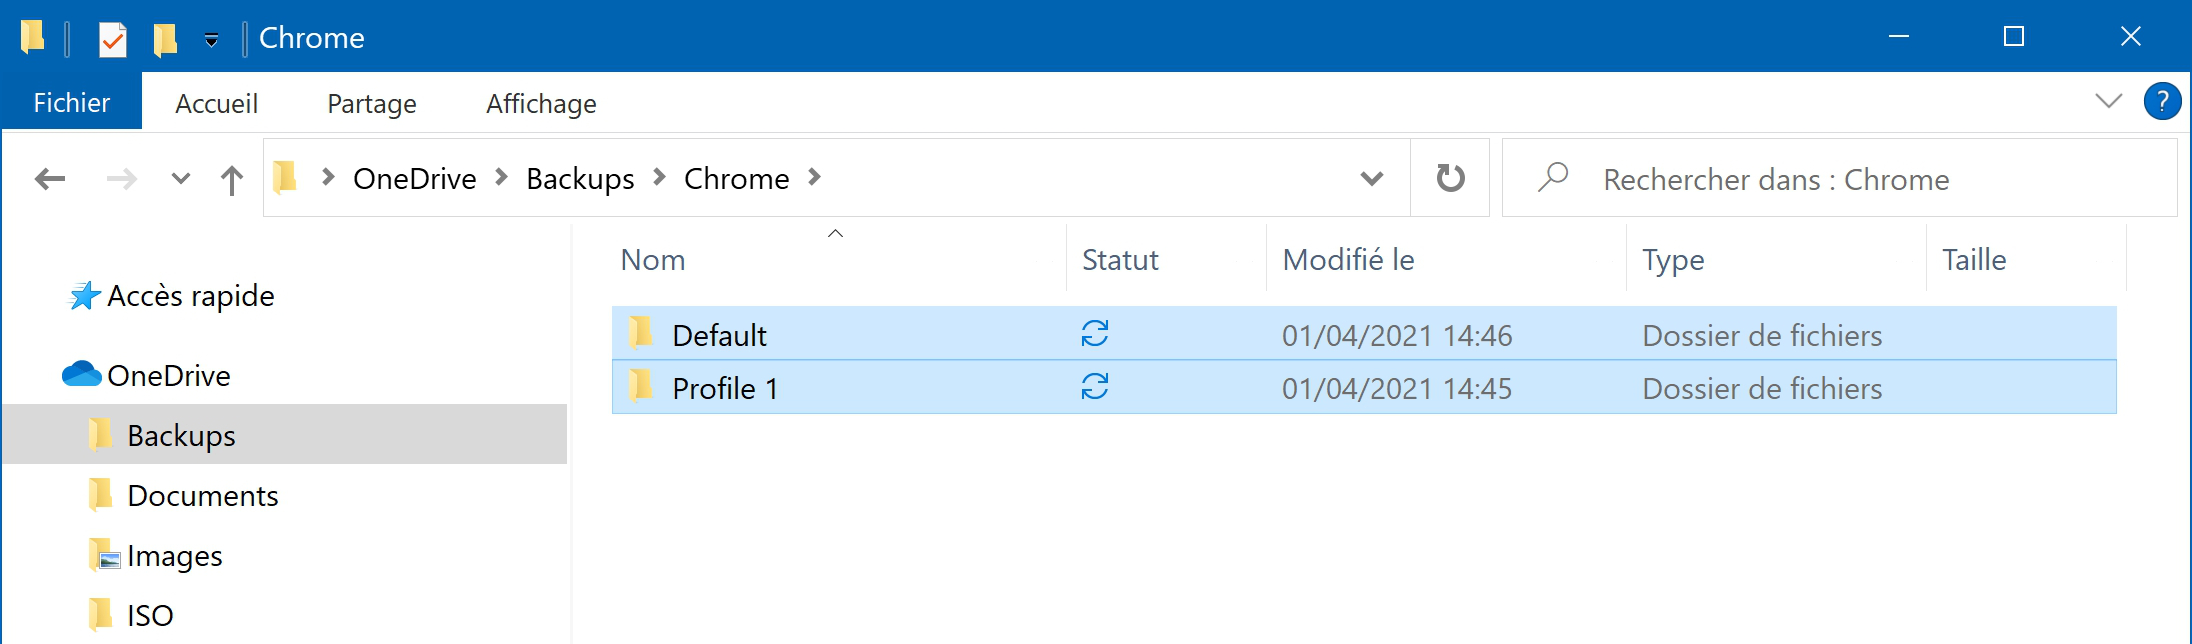Click the Default folder icon
2192x644 pixels.
(640, 332)
